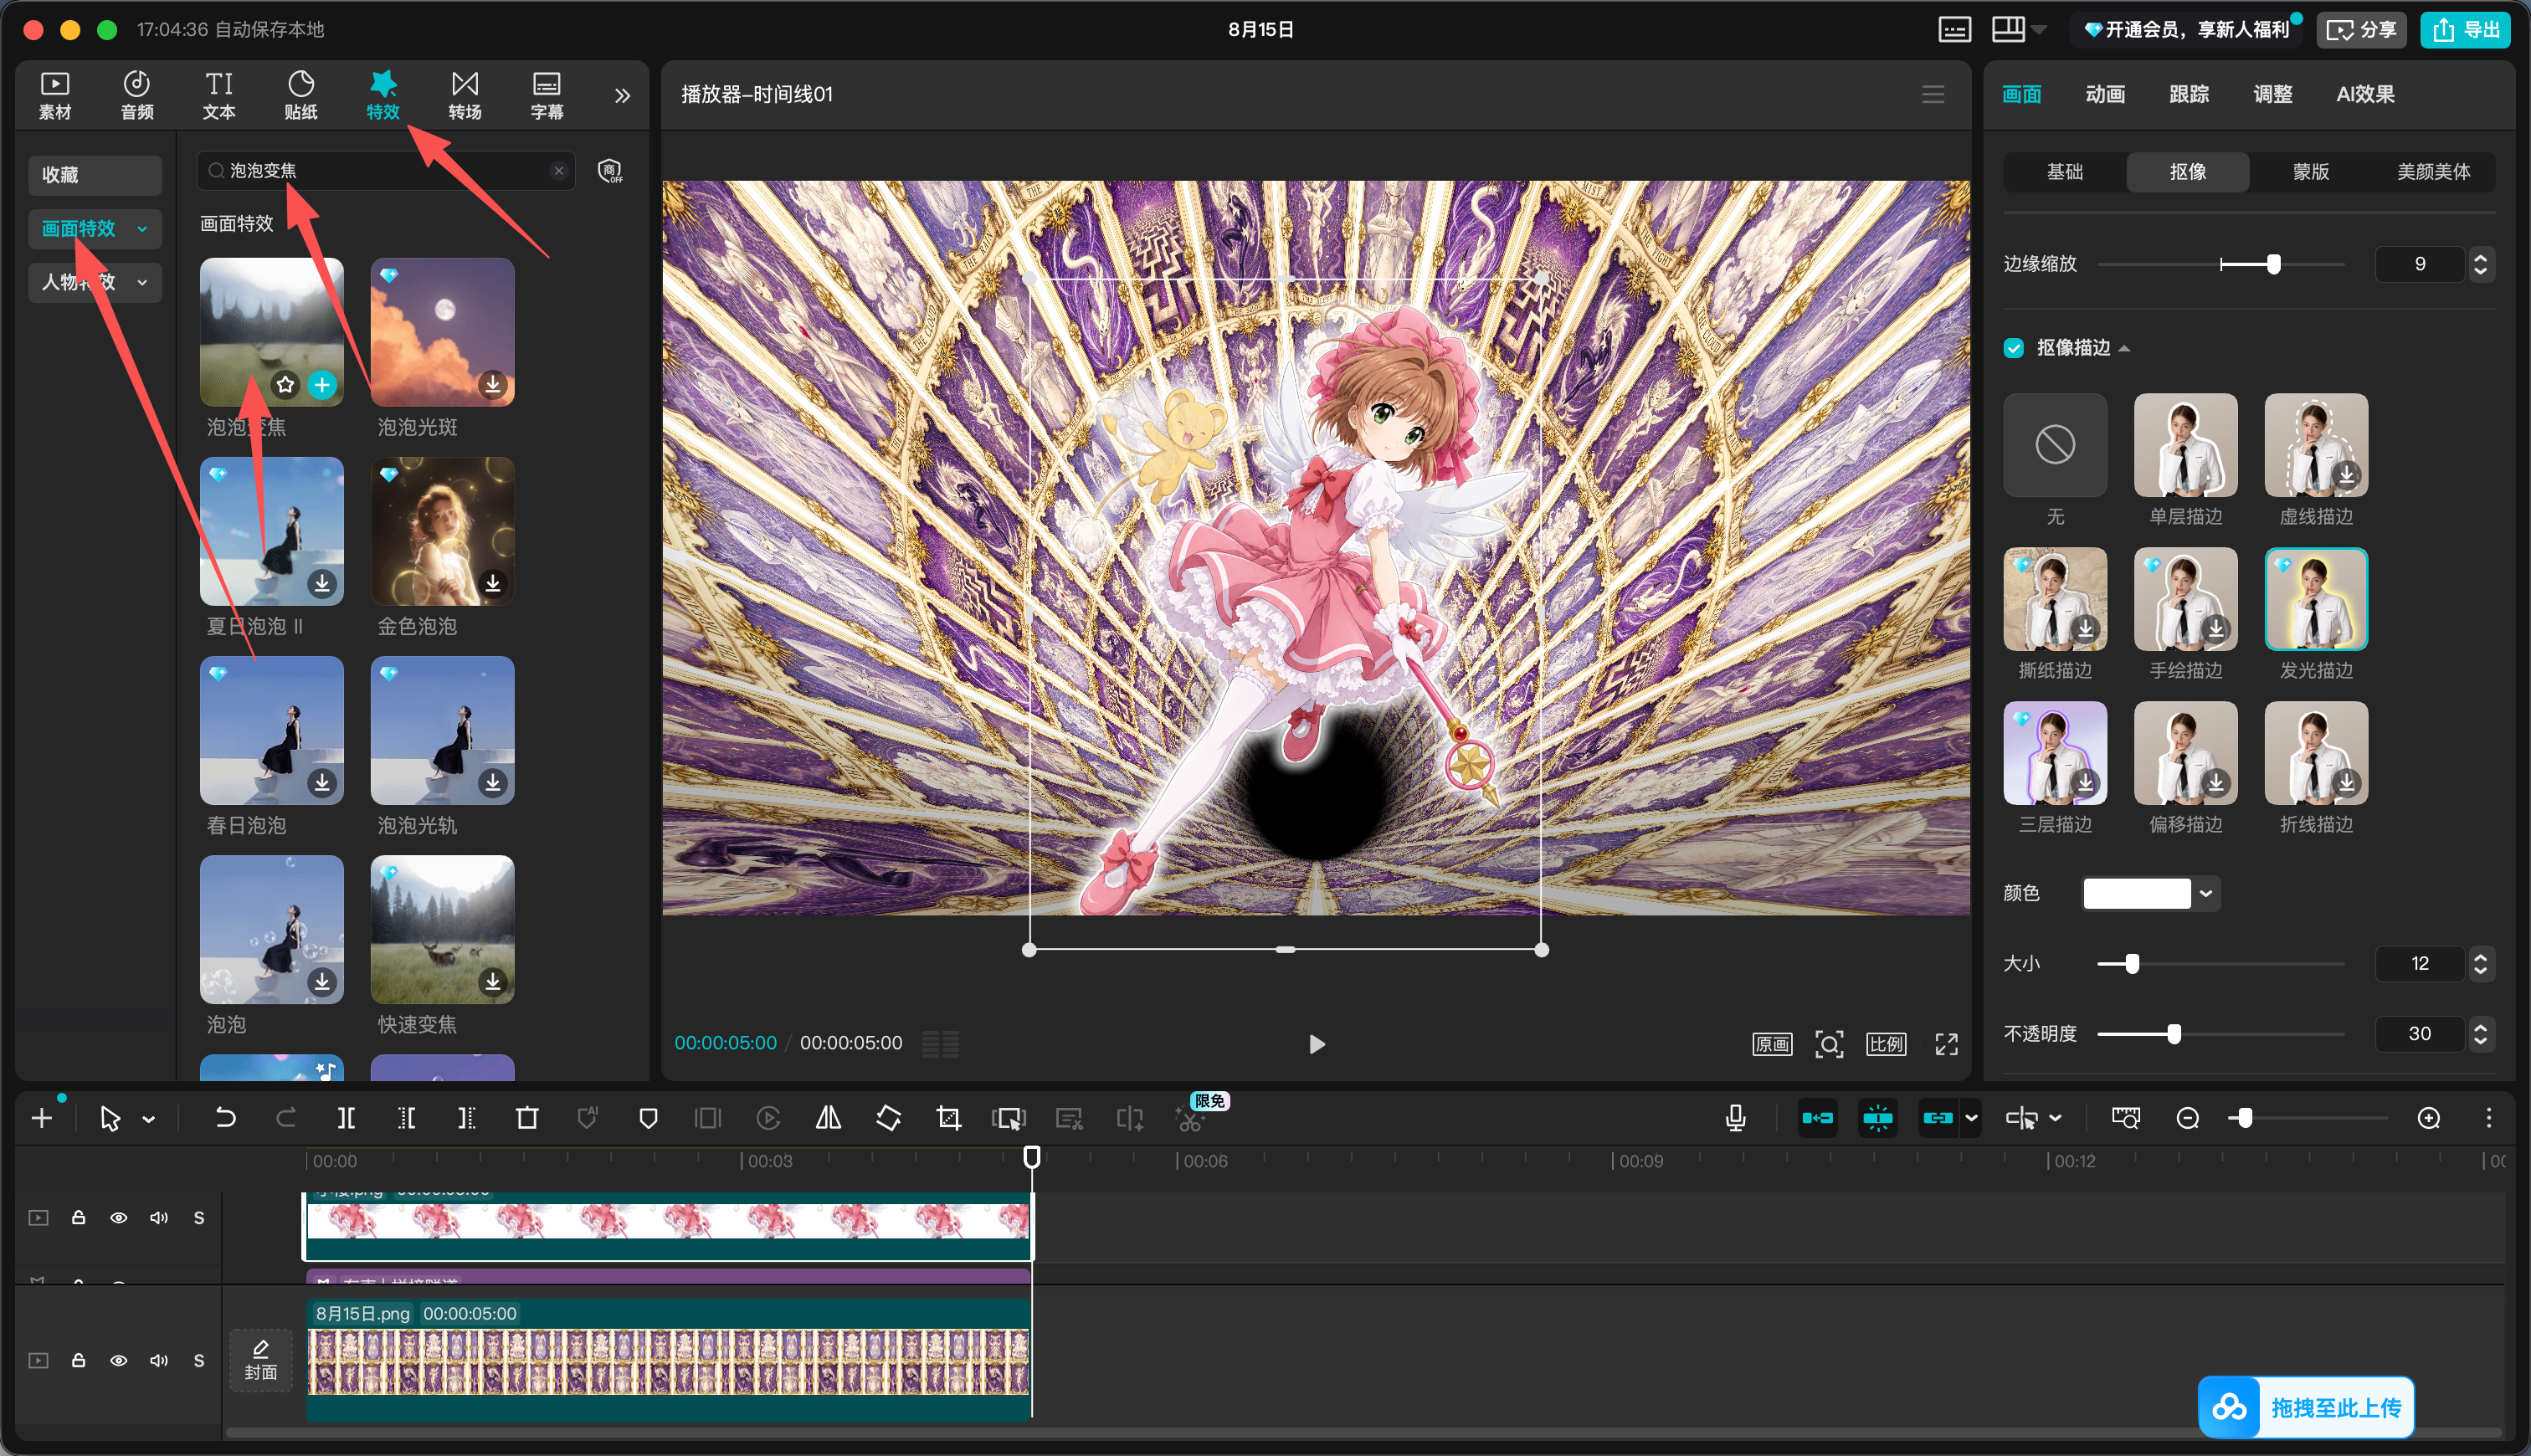The width and height of the screenshot is (2531, 1456).
Task: Hide the overlay track with its eye icon
Action: (118, 1218)
